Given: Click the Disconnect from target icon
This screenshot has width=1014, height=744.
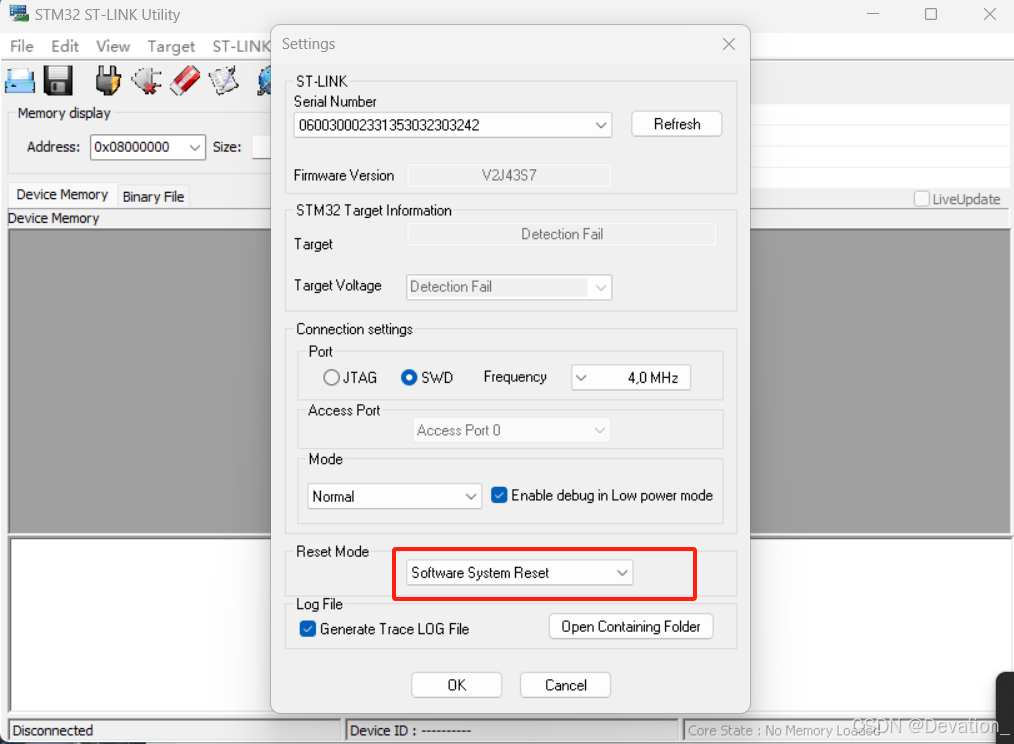Looking at the screenshot, I should 146,81.
